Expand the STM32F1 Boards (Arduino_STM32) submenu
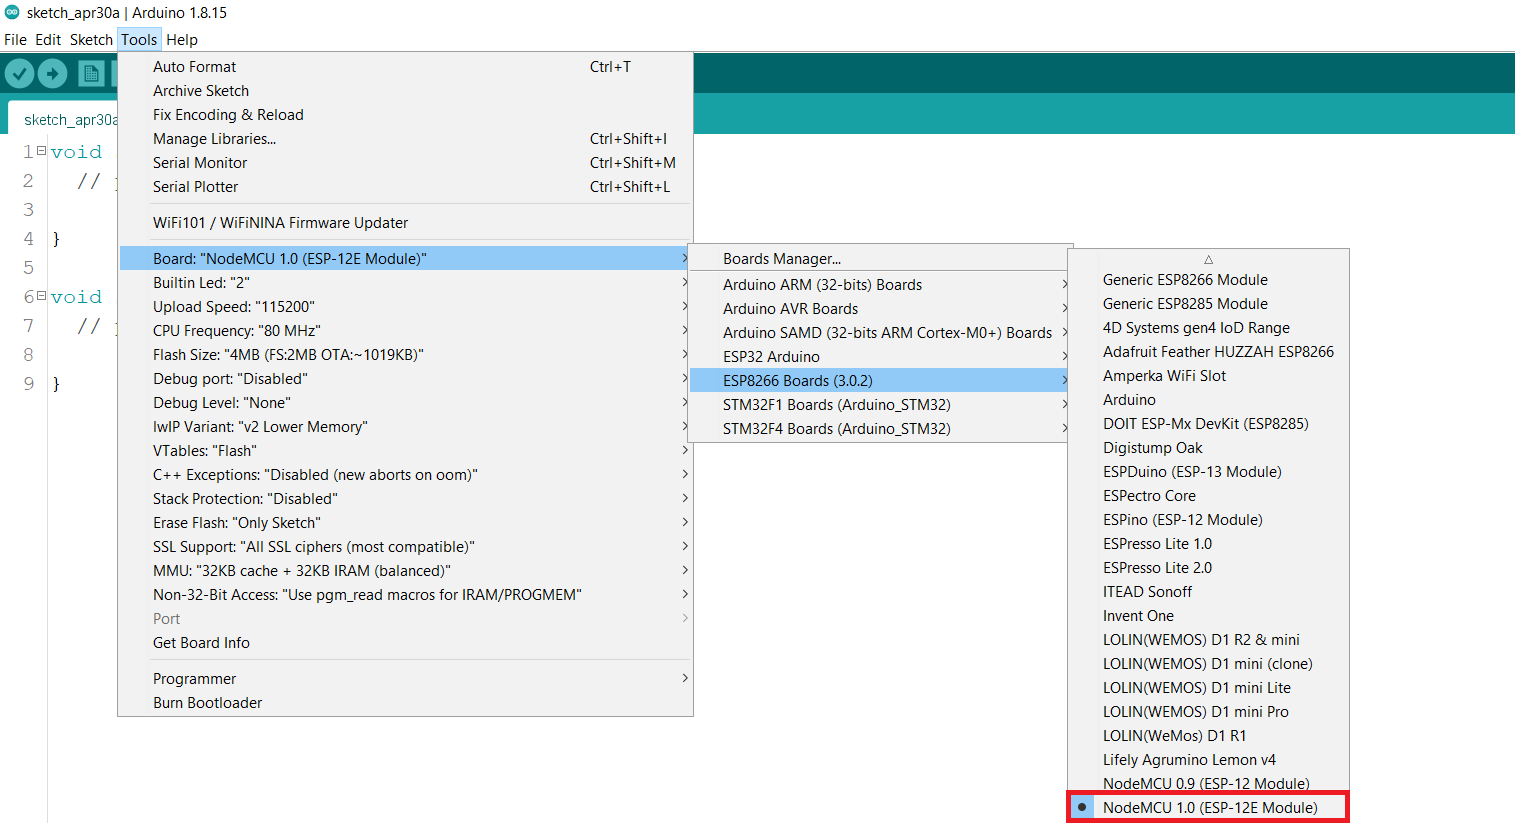The height and width of the screenshot is (823, 1515). click(x=880, y=405)
